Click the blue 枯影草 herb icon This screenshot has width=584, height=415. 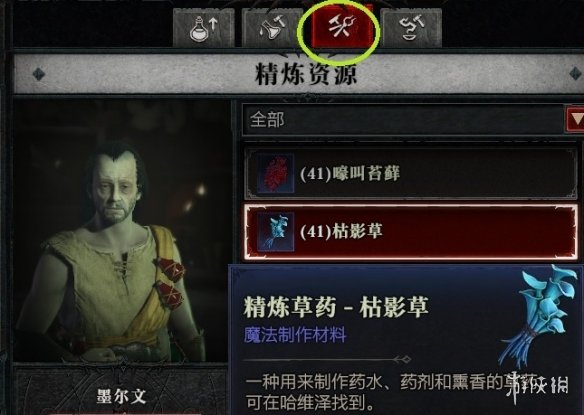(x=276, y=232)
